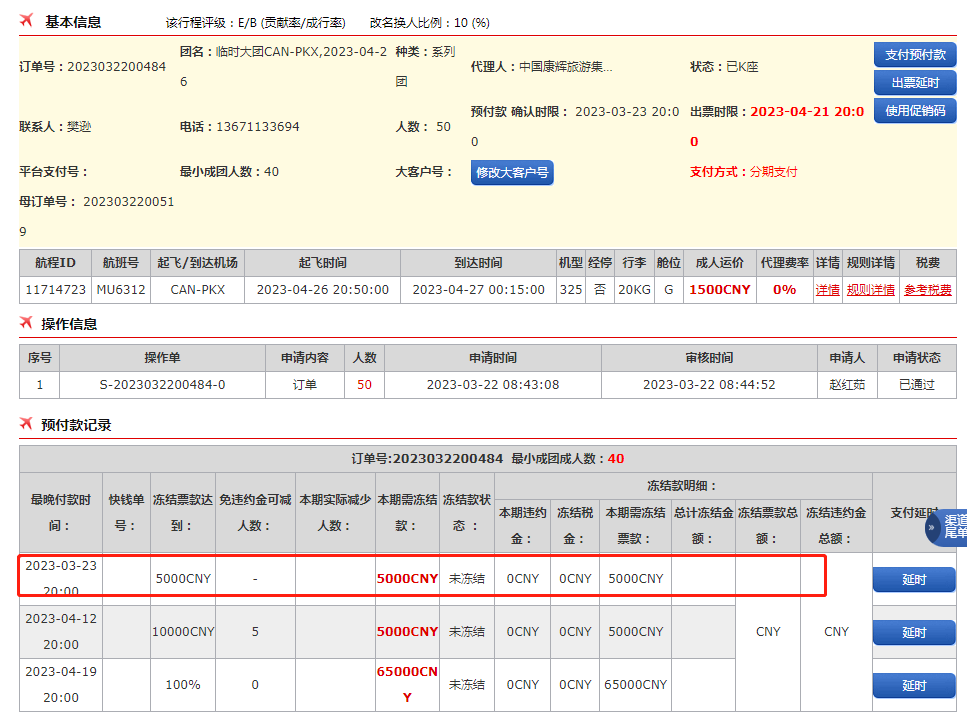Click the 65000CNY freeze amount cell
Viewport: 967px width, 724px height.
(407, 685)
